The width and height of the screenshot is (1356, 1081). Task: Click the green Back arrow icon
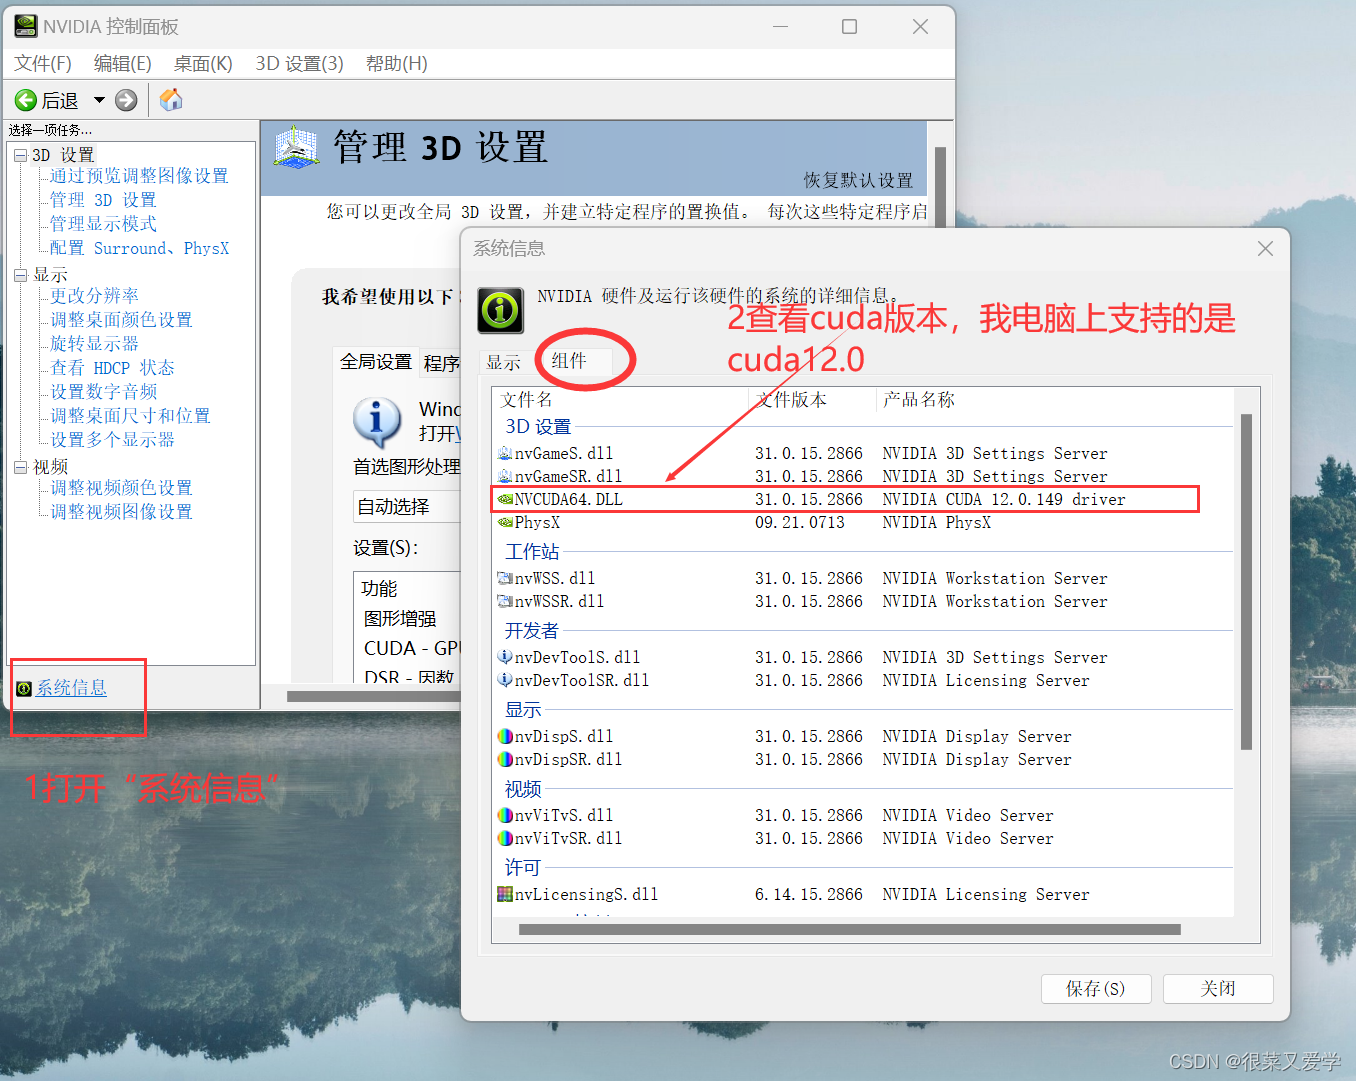pyautogui.click(x=26, y=100)
